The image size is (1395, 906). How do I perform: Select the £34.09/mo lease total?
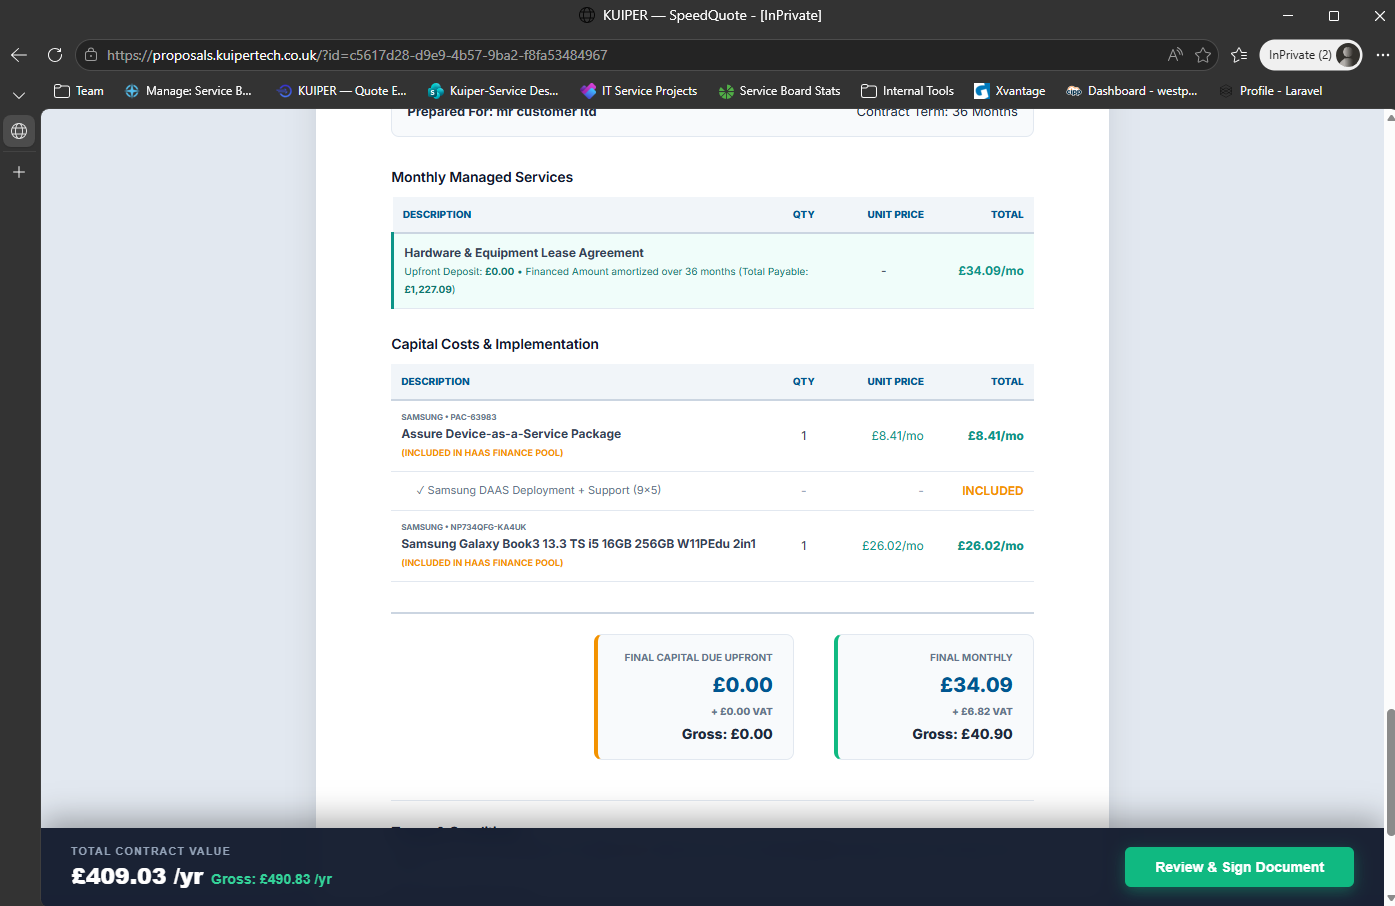991,271
